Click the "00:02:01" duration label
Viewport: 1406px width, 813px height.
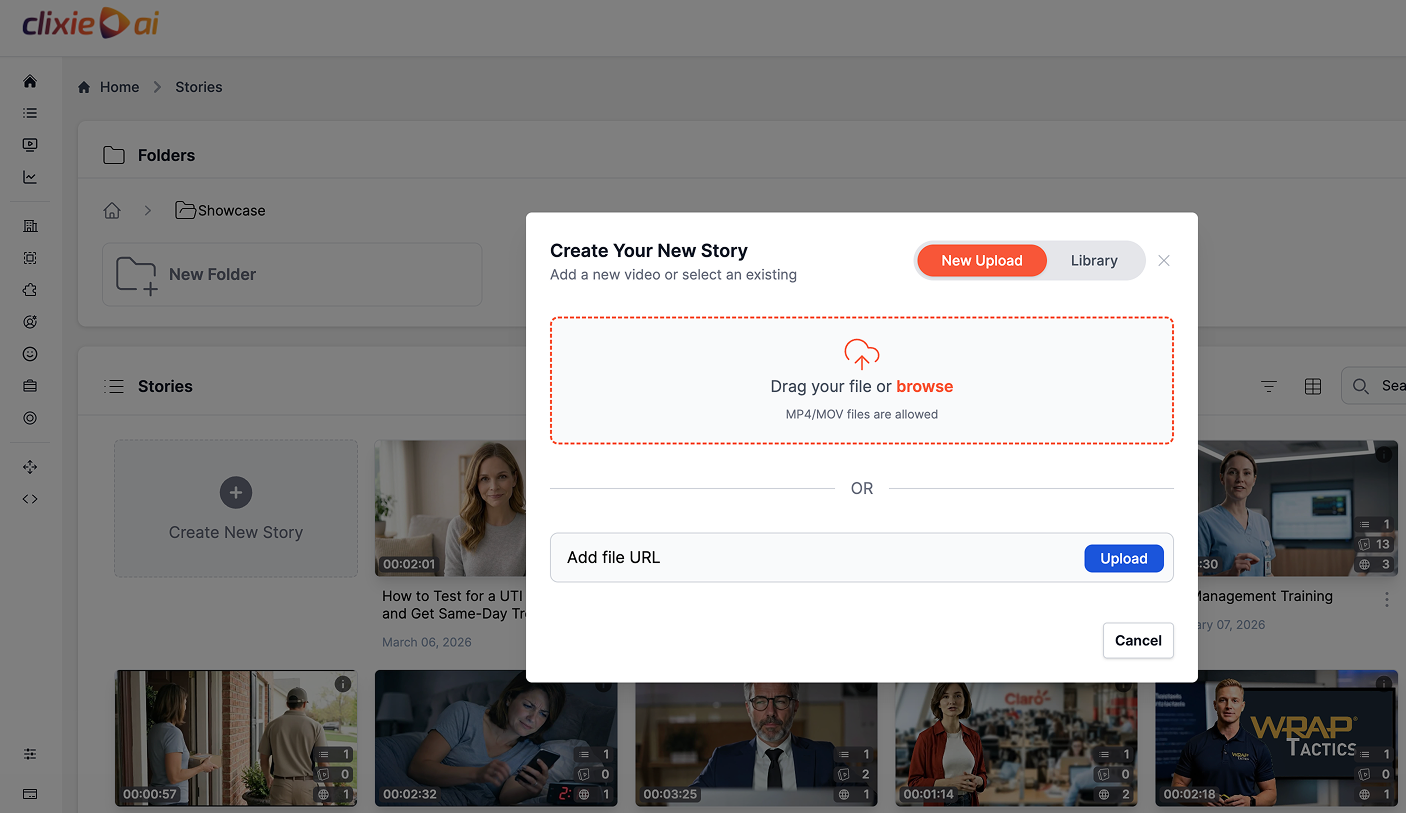[x=410, y=565]
